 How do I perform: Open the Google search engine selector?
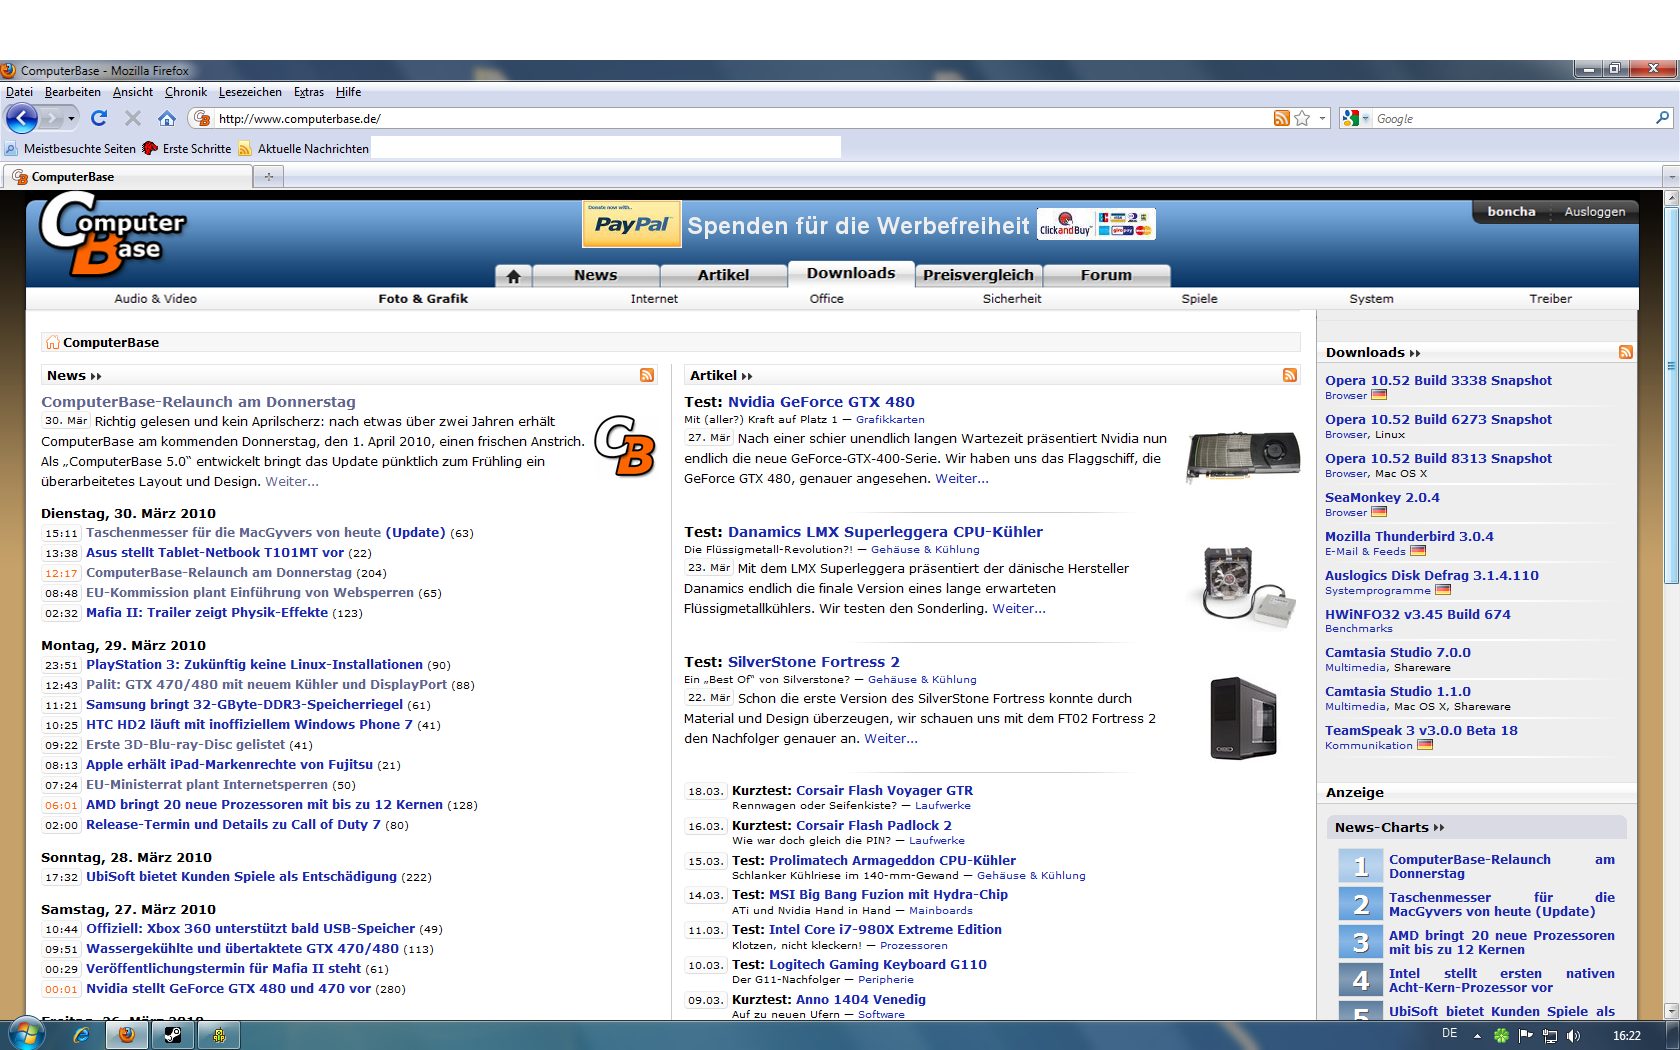click(1355, 118)
